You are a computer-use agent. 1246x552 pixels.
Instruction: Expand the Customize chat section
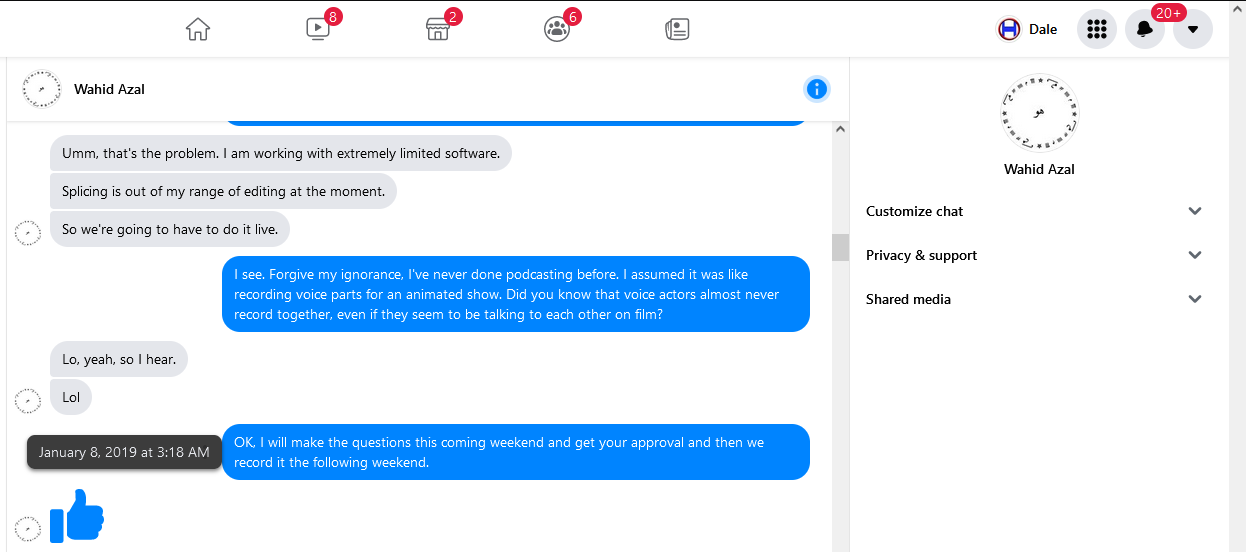point(1034,211)
